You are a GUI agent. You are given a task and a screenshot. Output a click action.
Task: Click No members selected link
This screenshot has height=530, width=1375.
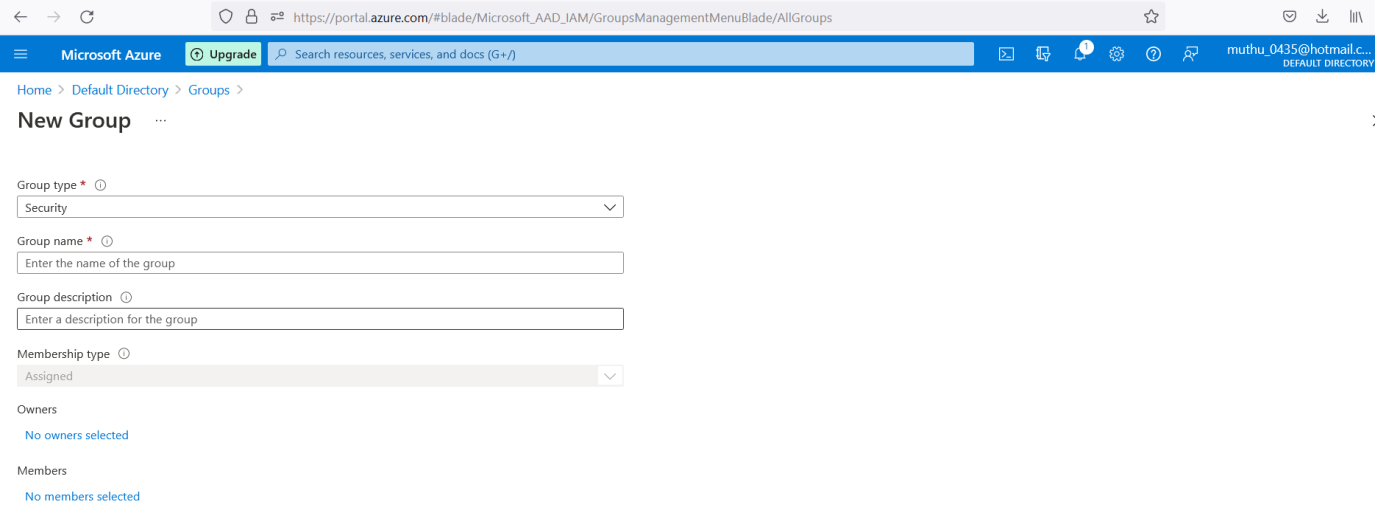point(82,496)
